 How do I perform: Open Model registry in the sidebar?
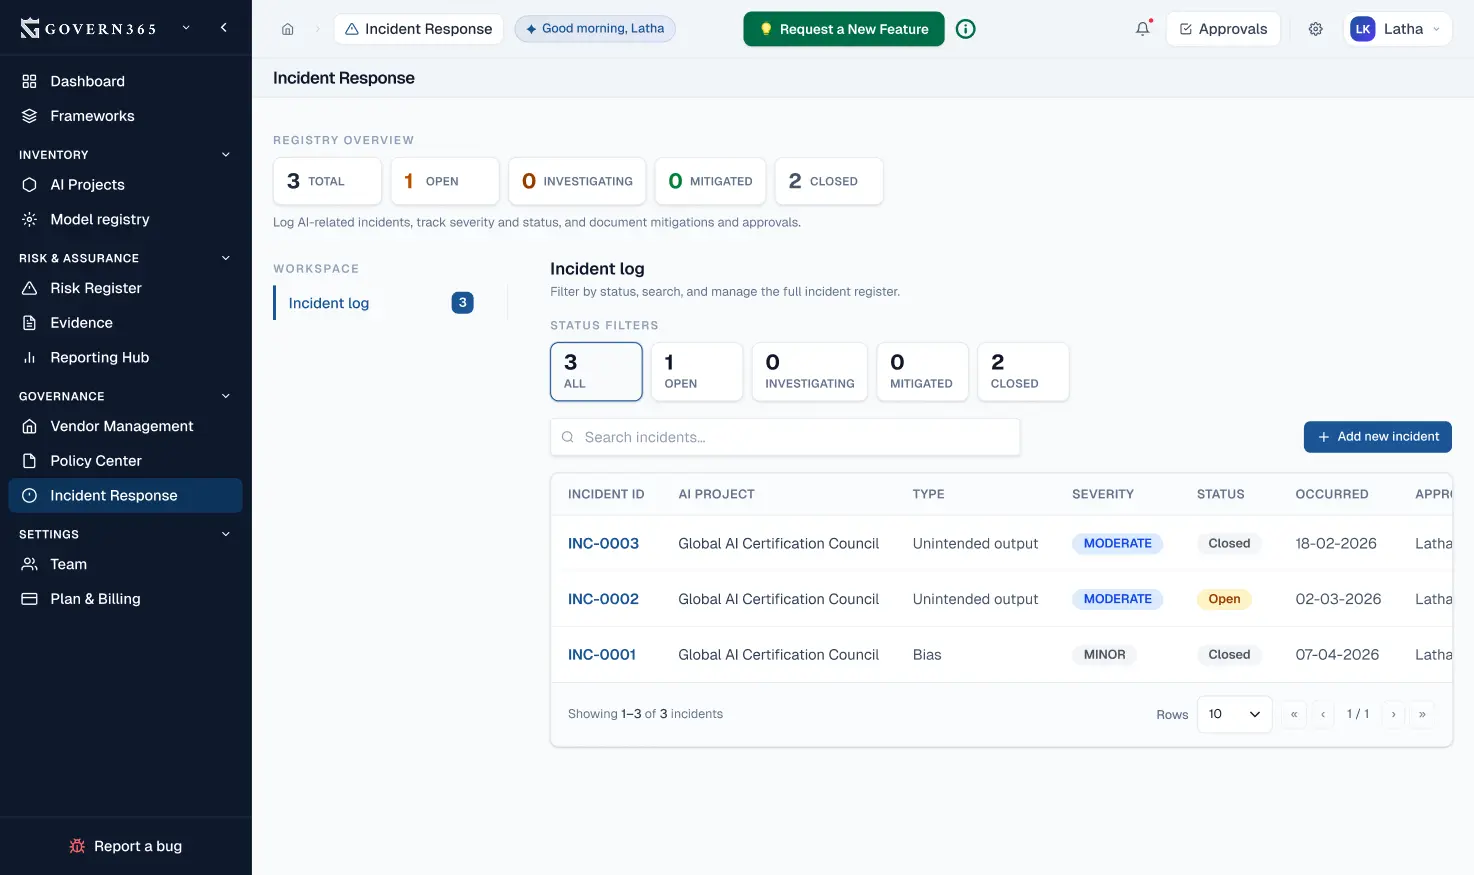[100, 219]
